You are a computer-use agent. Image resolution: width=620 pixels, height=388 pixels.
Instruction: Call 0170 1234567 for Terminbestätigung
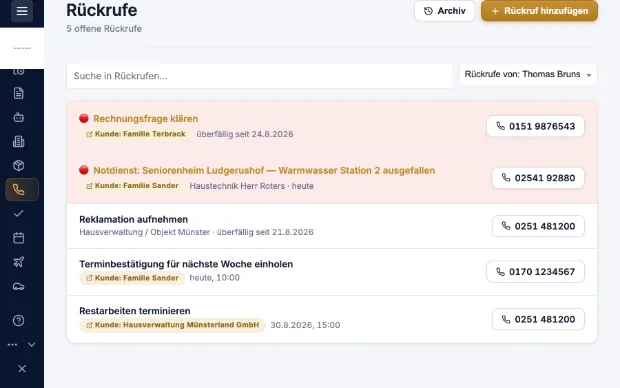[x=535, y=272]
